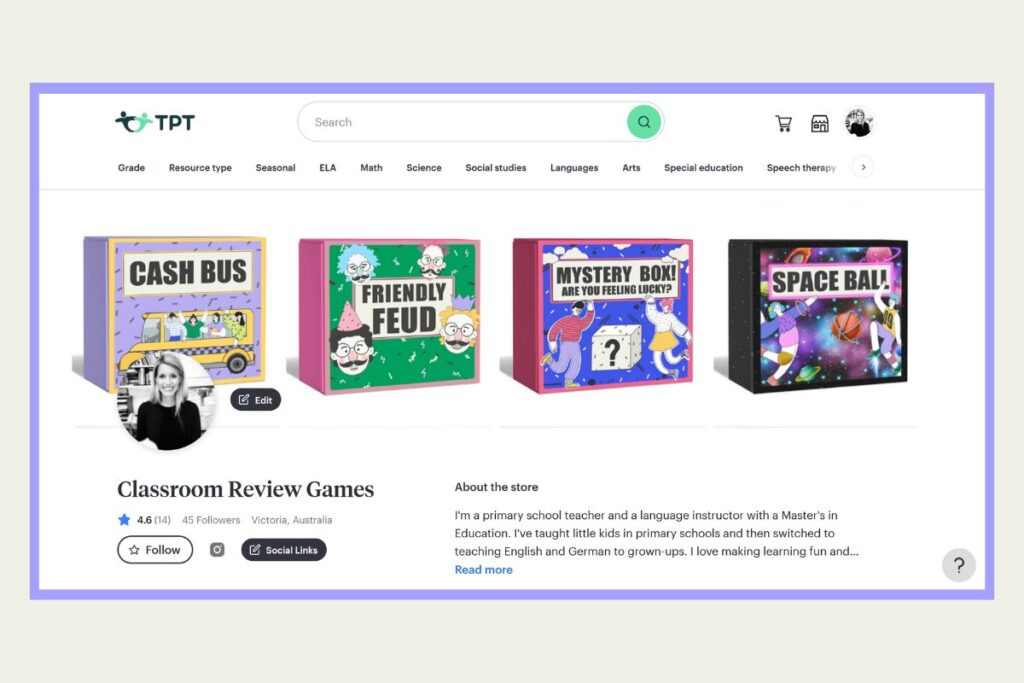Click the TPT logo
This screenshot has width=1024, height=683.
point(155,122)
